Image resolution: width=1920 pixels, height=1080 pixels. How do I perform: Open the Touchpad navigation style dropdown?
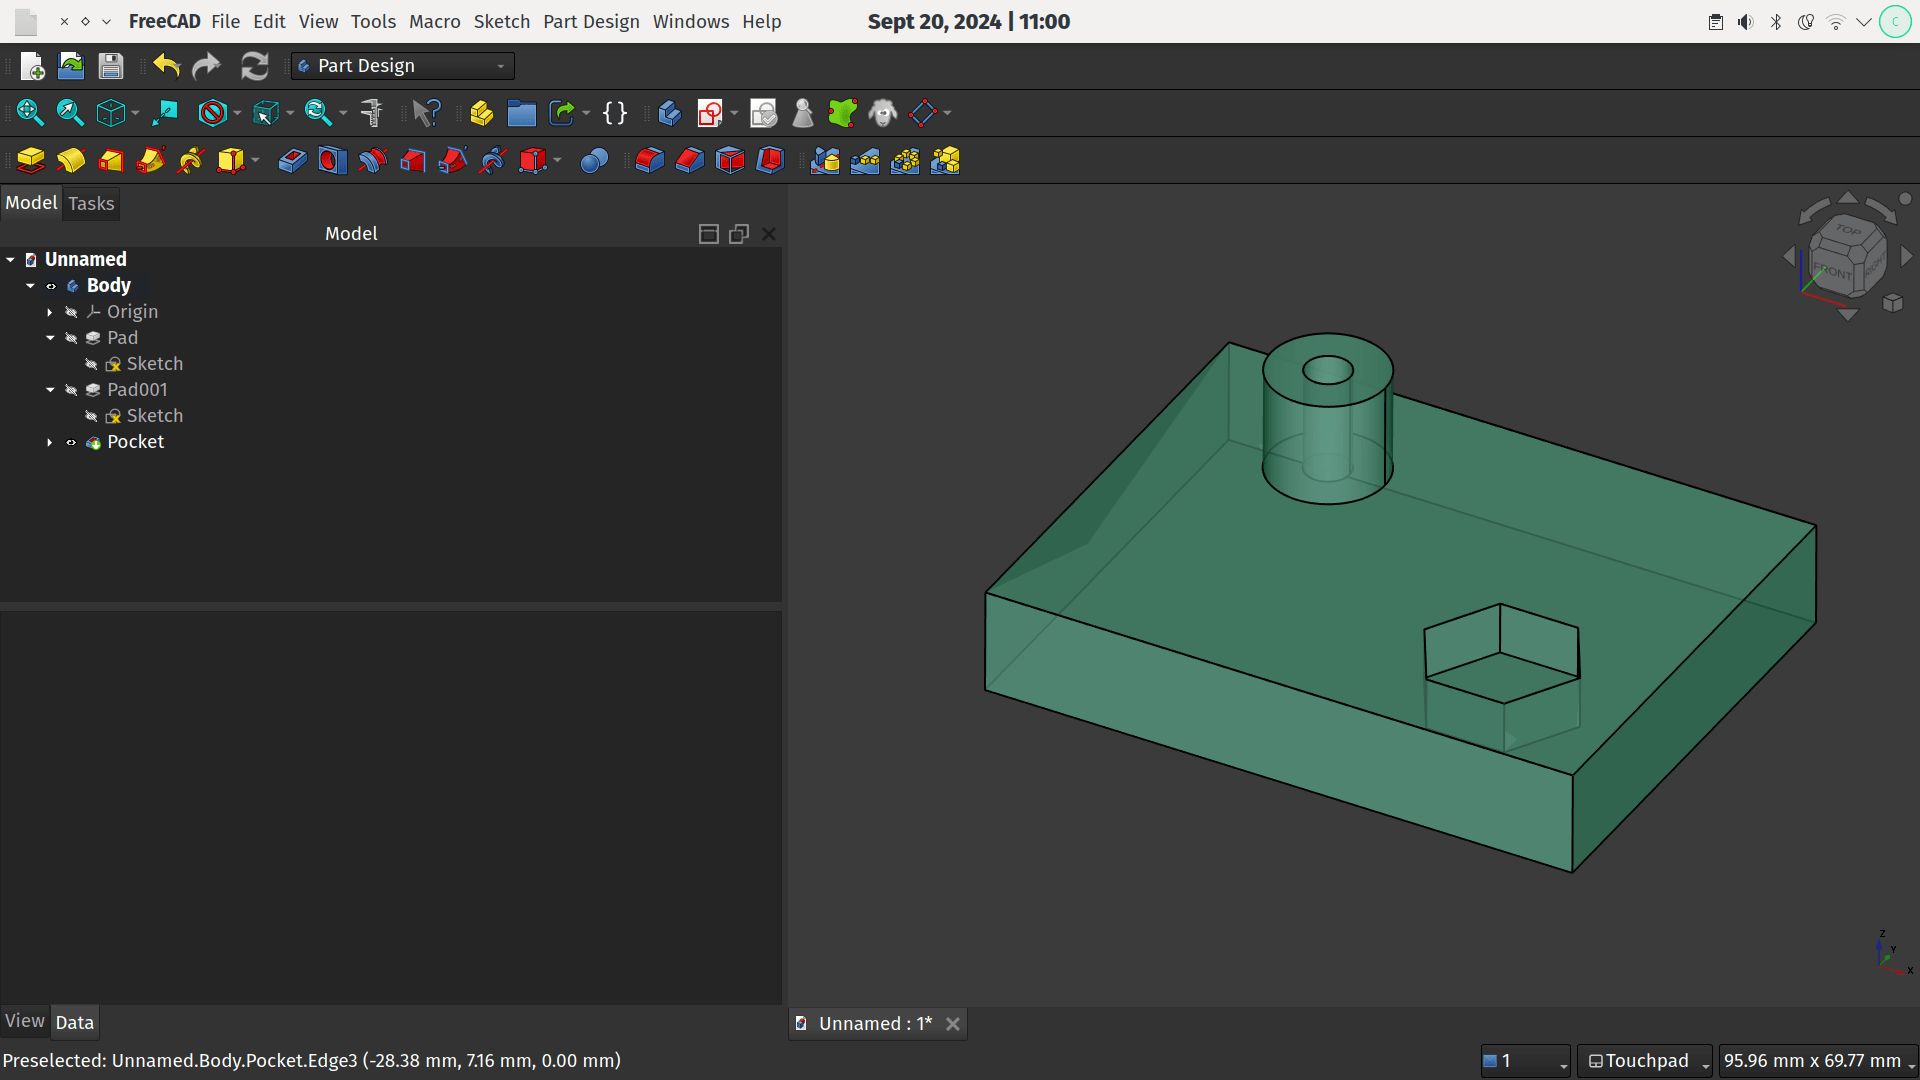coord(1645,1061)
